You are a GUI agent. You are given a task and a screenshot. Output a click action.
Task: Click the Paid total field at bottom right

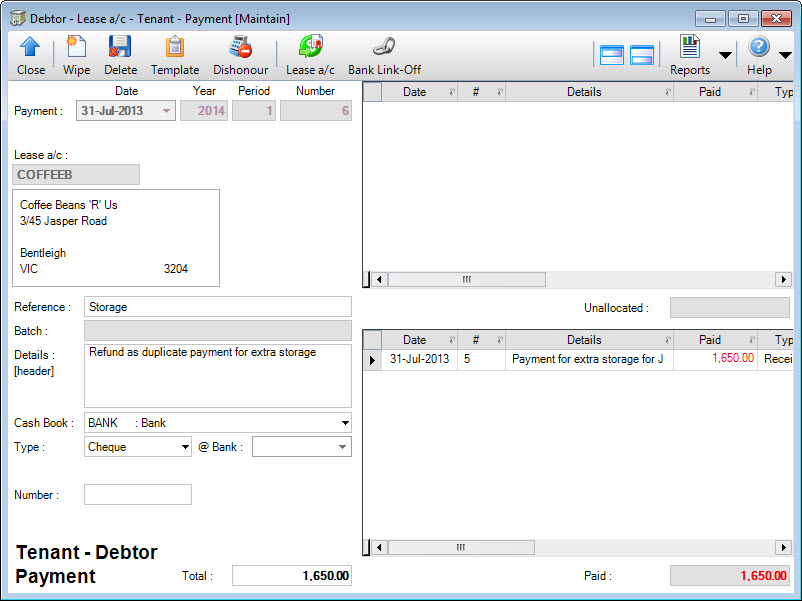730,575
